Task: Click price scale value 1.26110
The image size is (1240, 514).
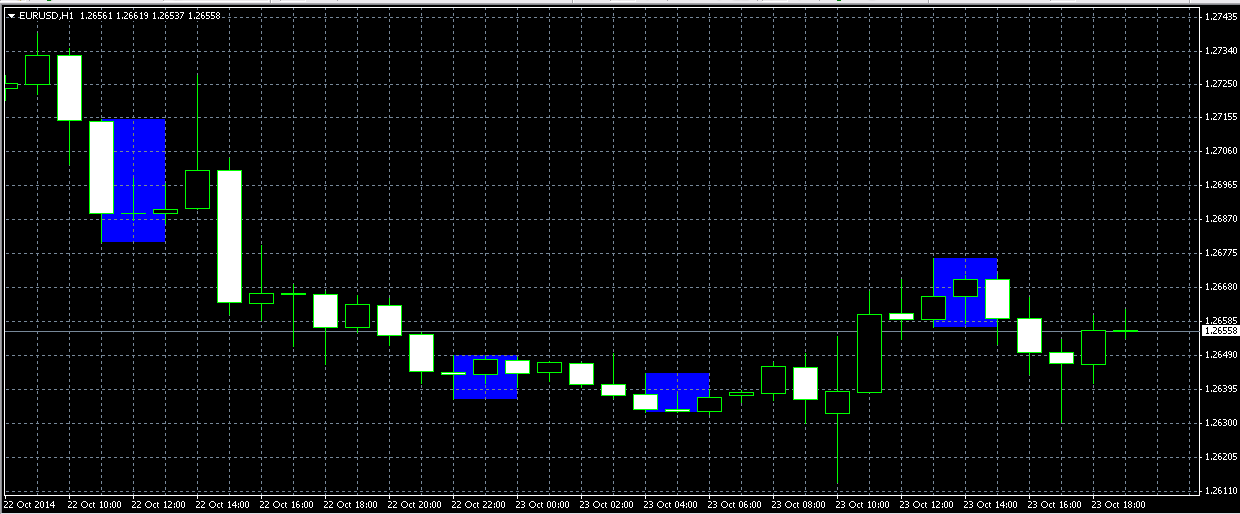Action: click(1221, 491)
